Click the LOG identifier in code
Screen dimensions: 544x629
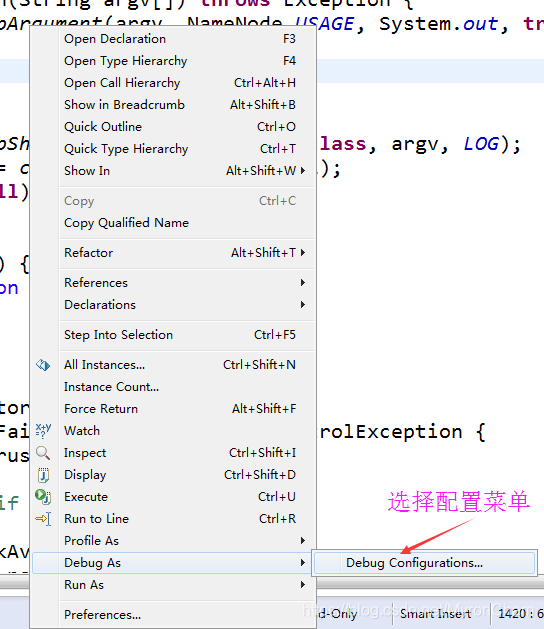(481, 144)
